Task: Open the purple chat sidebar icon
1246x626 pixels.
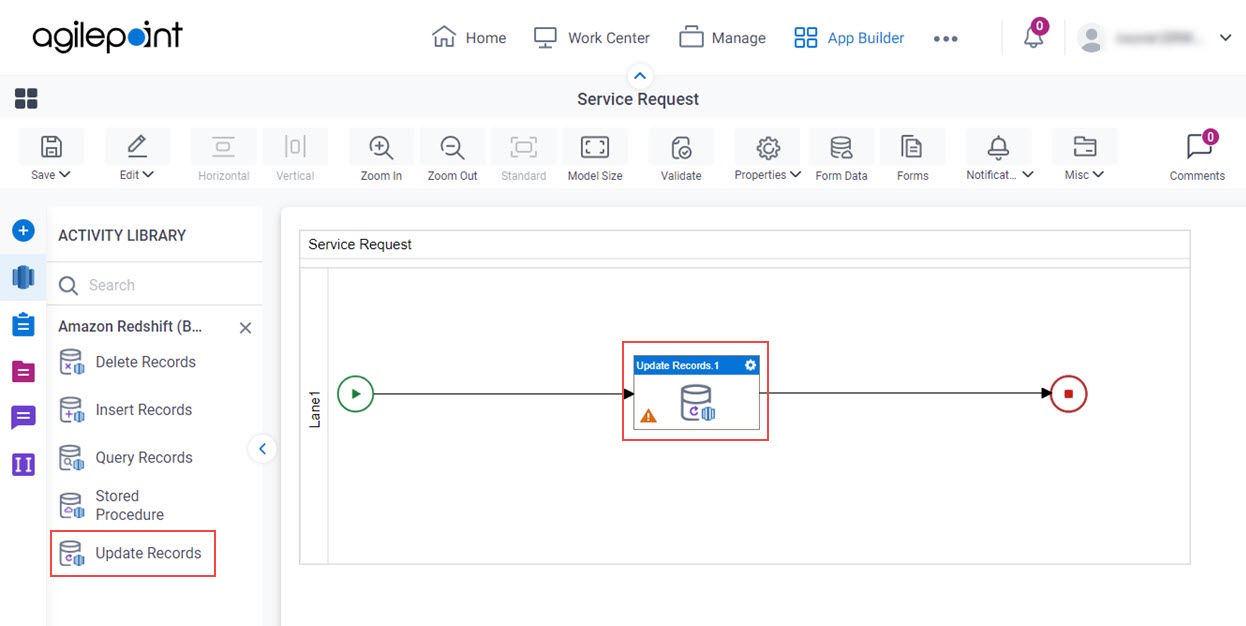Action: [23, 417]
